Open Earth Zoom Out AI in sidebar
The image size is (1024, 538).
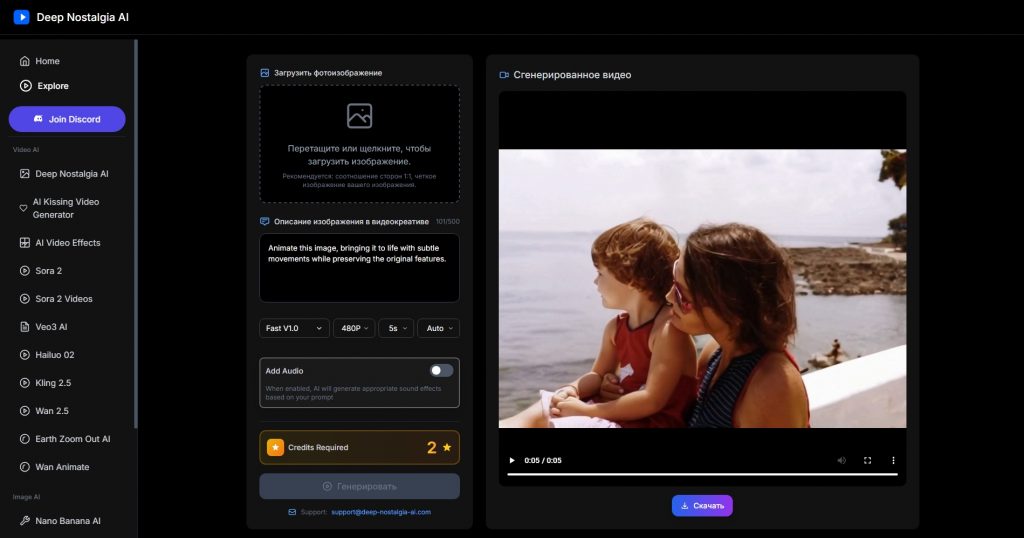click(x=72, y=439)
